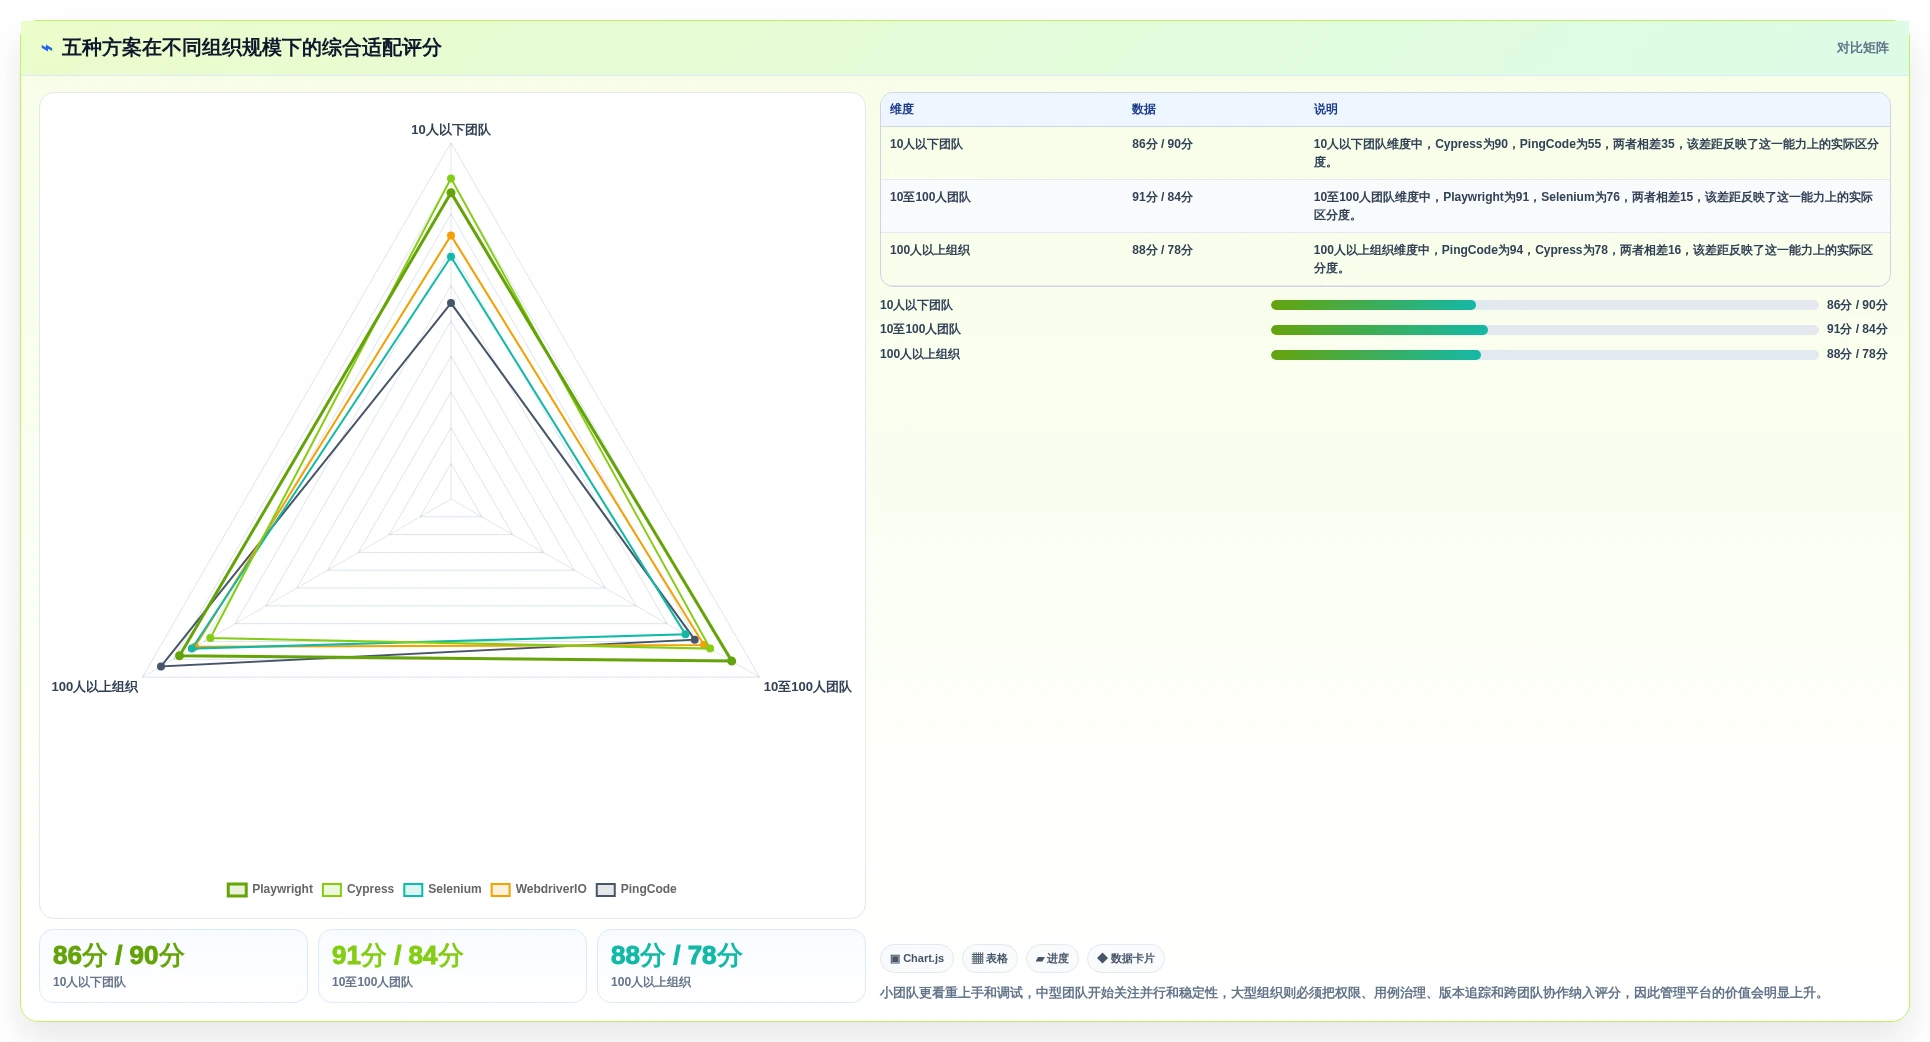The image size is (1930, 1042).
Task: Select the 10至100人团队 table row cell
Action: pos(1001,206)
